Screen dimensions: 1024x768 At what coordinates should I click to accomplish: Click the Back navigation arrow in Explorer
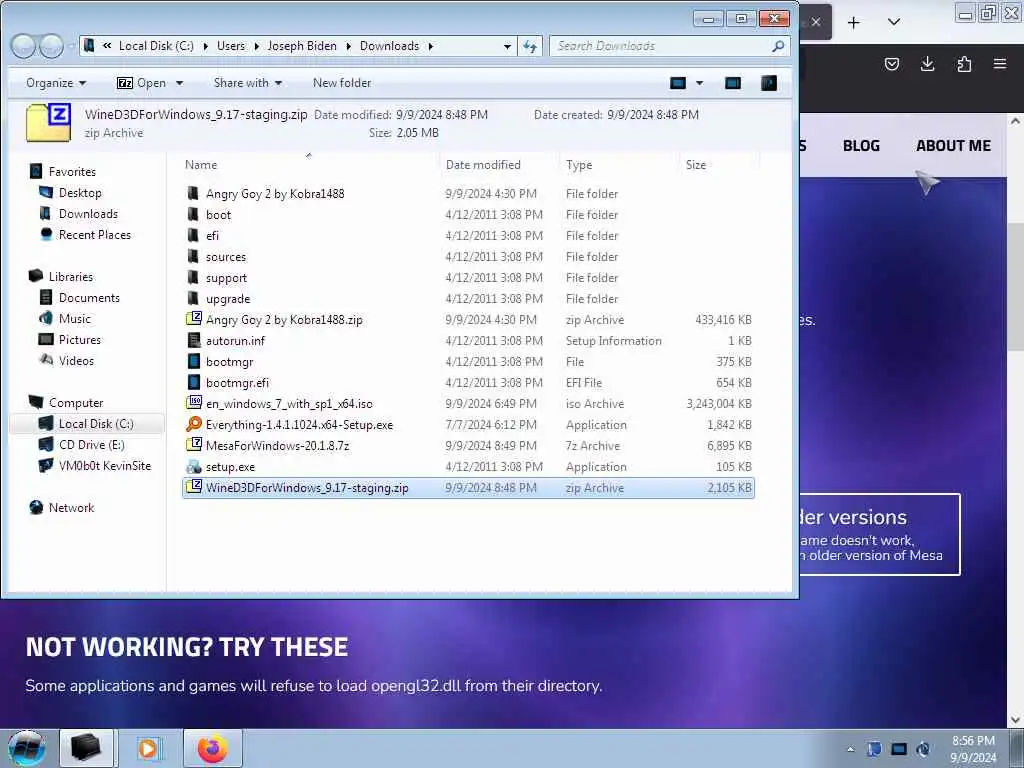pyautogui.click(x=24, y=46)
